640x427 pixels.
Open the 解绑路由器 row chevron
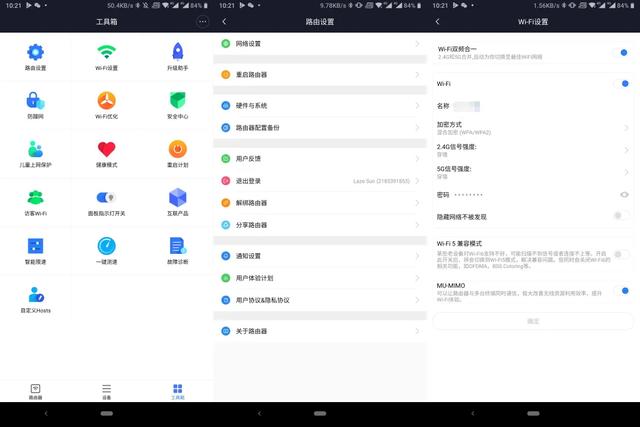point(417,202)
